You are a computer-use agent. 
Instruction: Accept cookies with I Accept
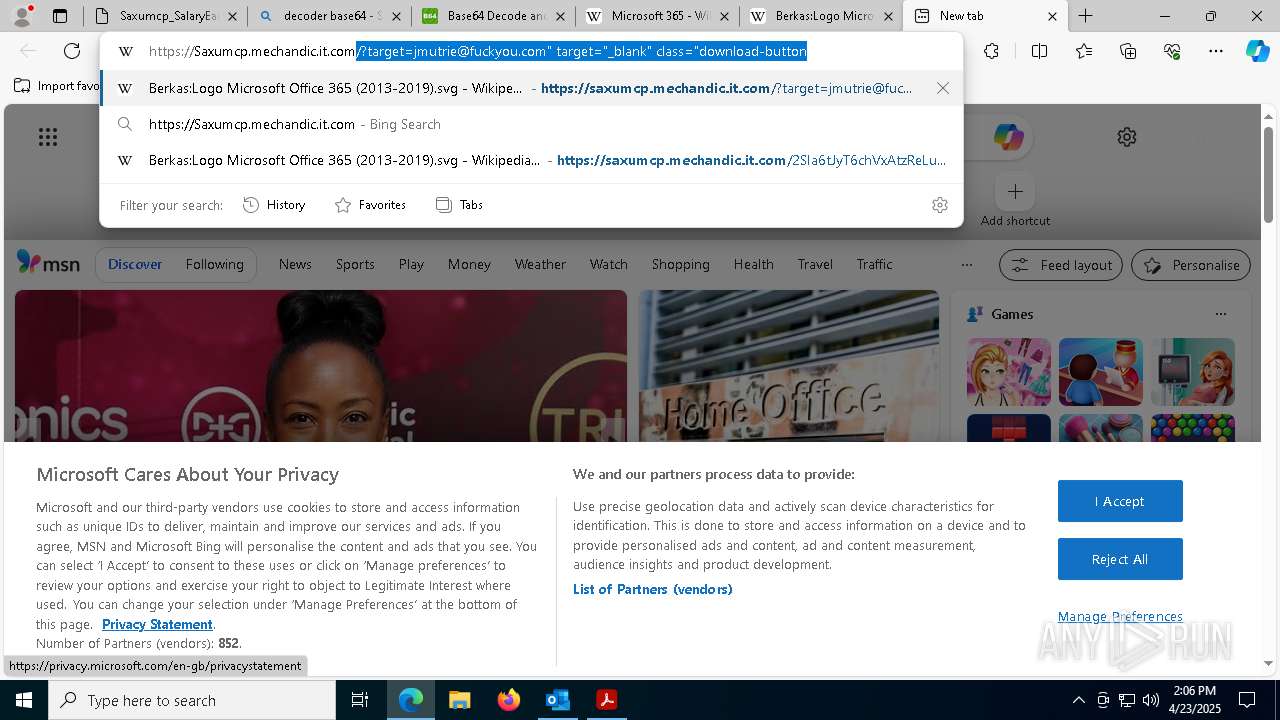click(1120, 501)
